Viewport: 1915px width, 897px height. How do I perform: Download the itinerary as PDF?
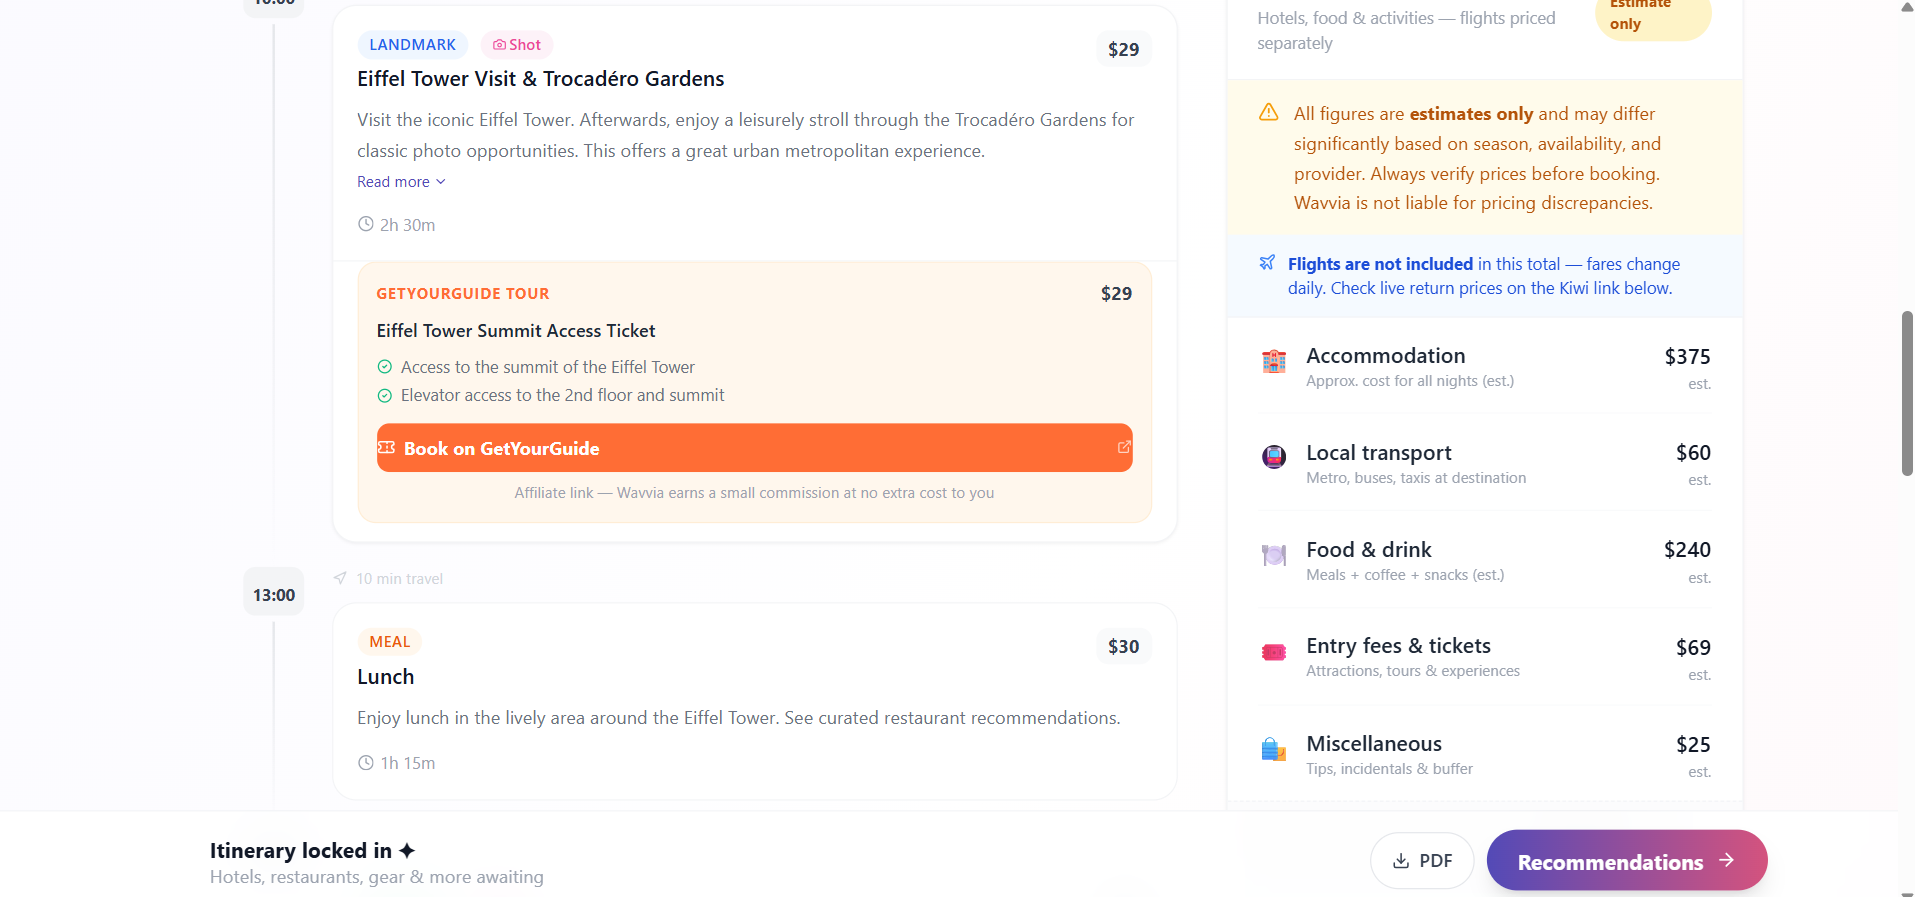(x=1421, y=860)
